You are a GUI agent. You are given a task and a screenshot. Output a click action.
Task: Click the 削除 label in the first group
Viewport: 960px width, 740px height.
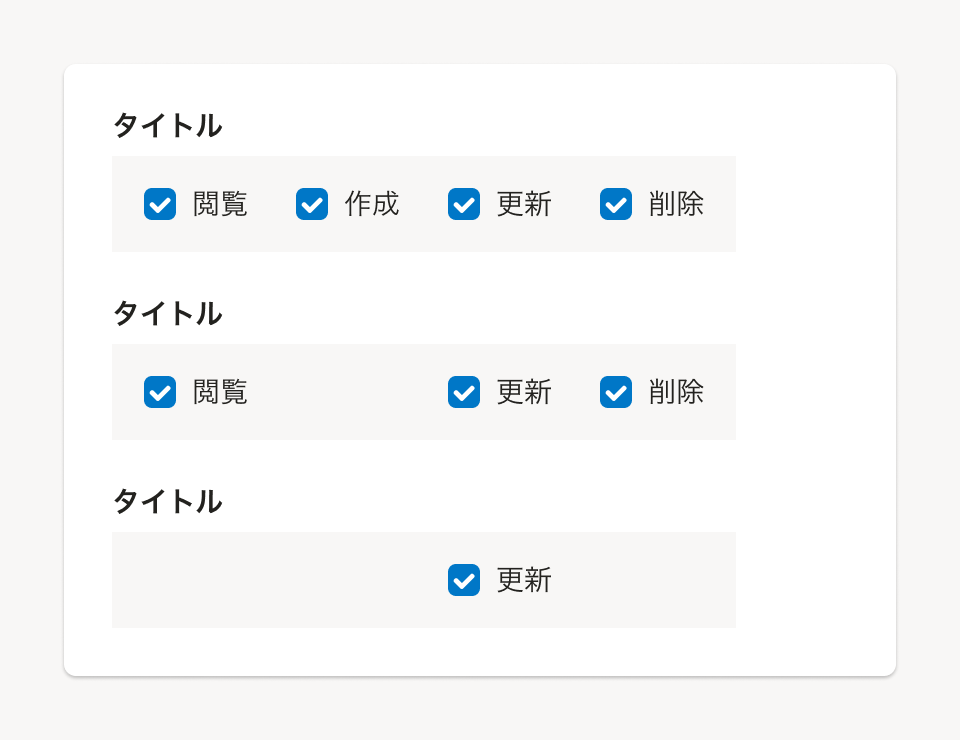pos(678,204)
